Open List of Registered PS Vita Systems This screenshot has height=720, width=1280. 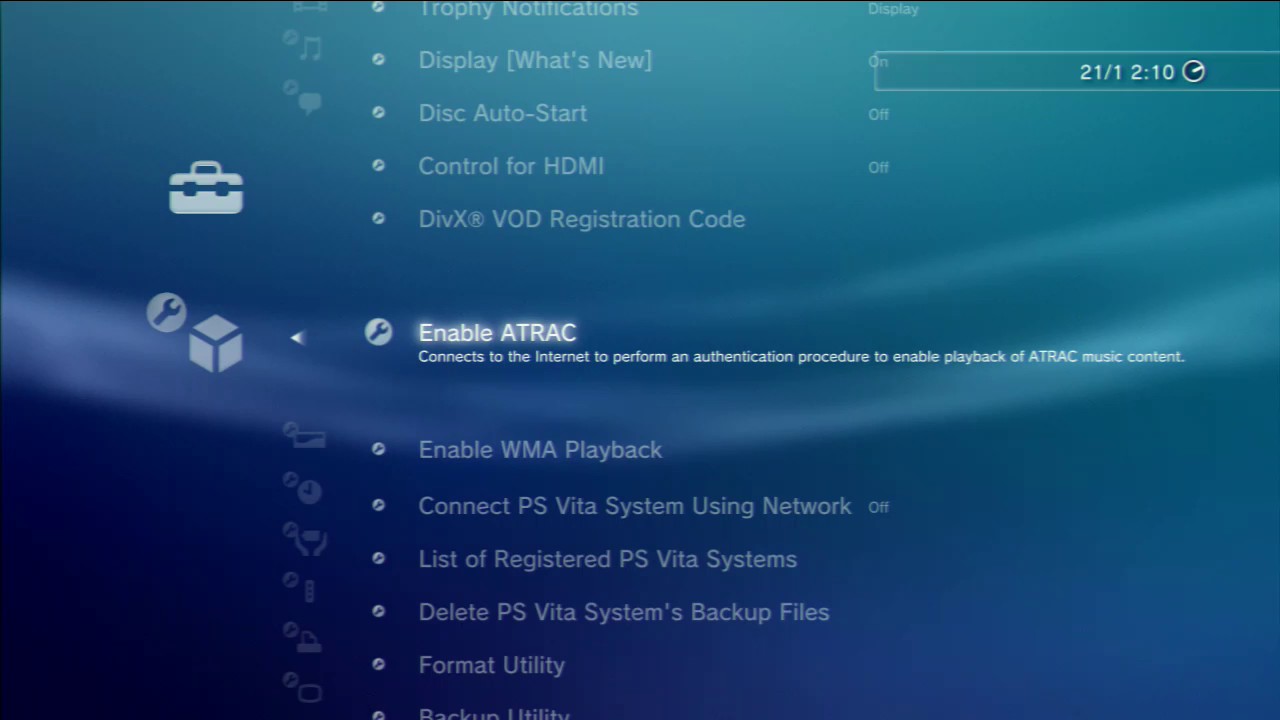pos(608,559)
